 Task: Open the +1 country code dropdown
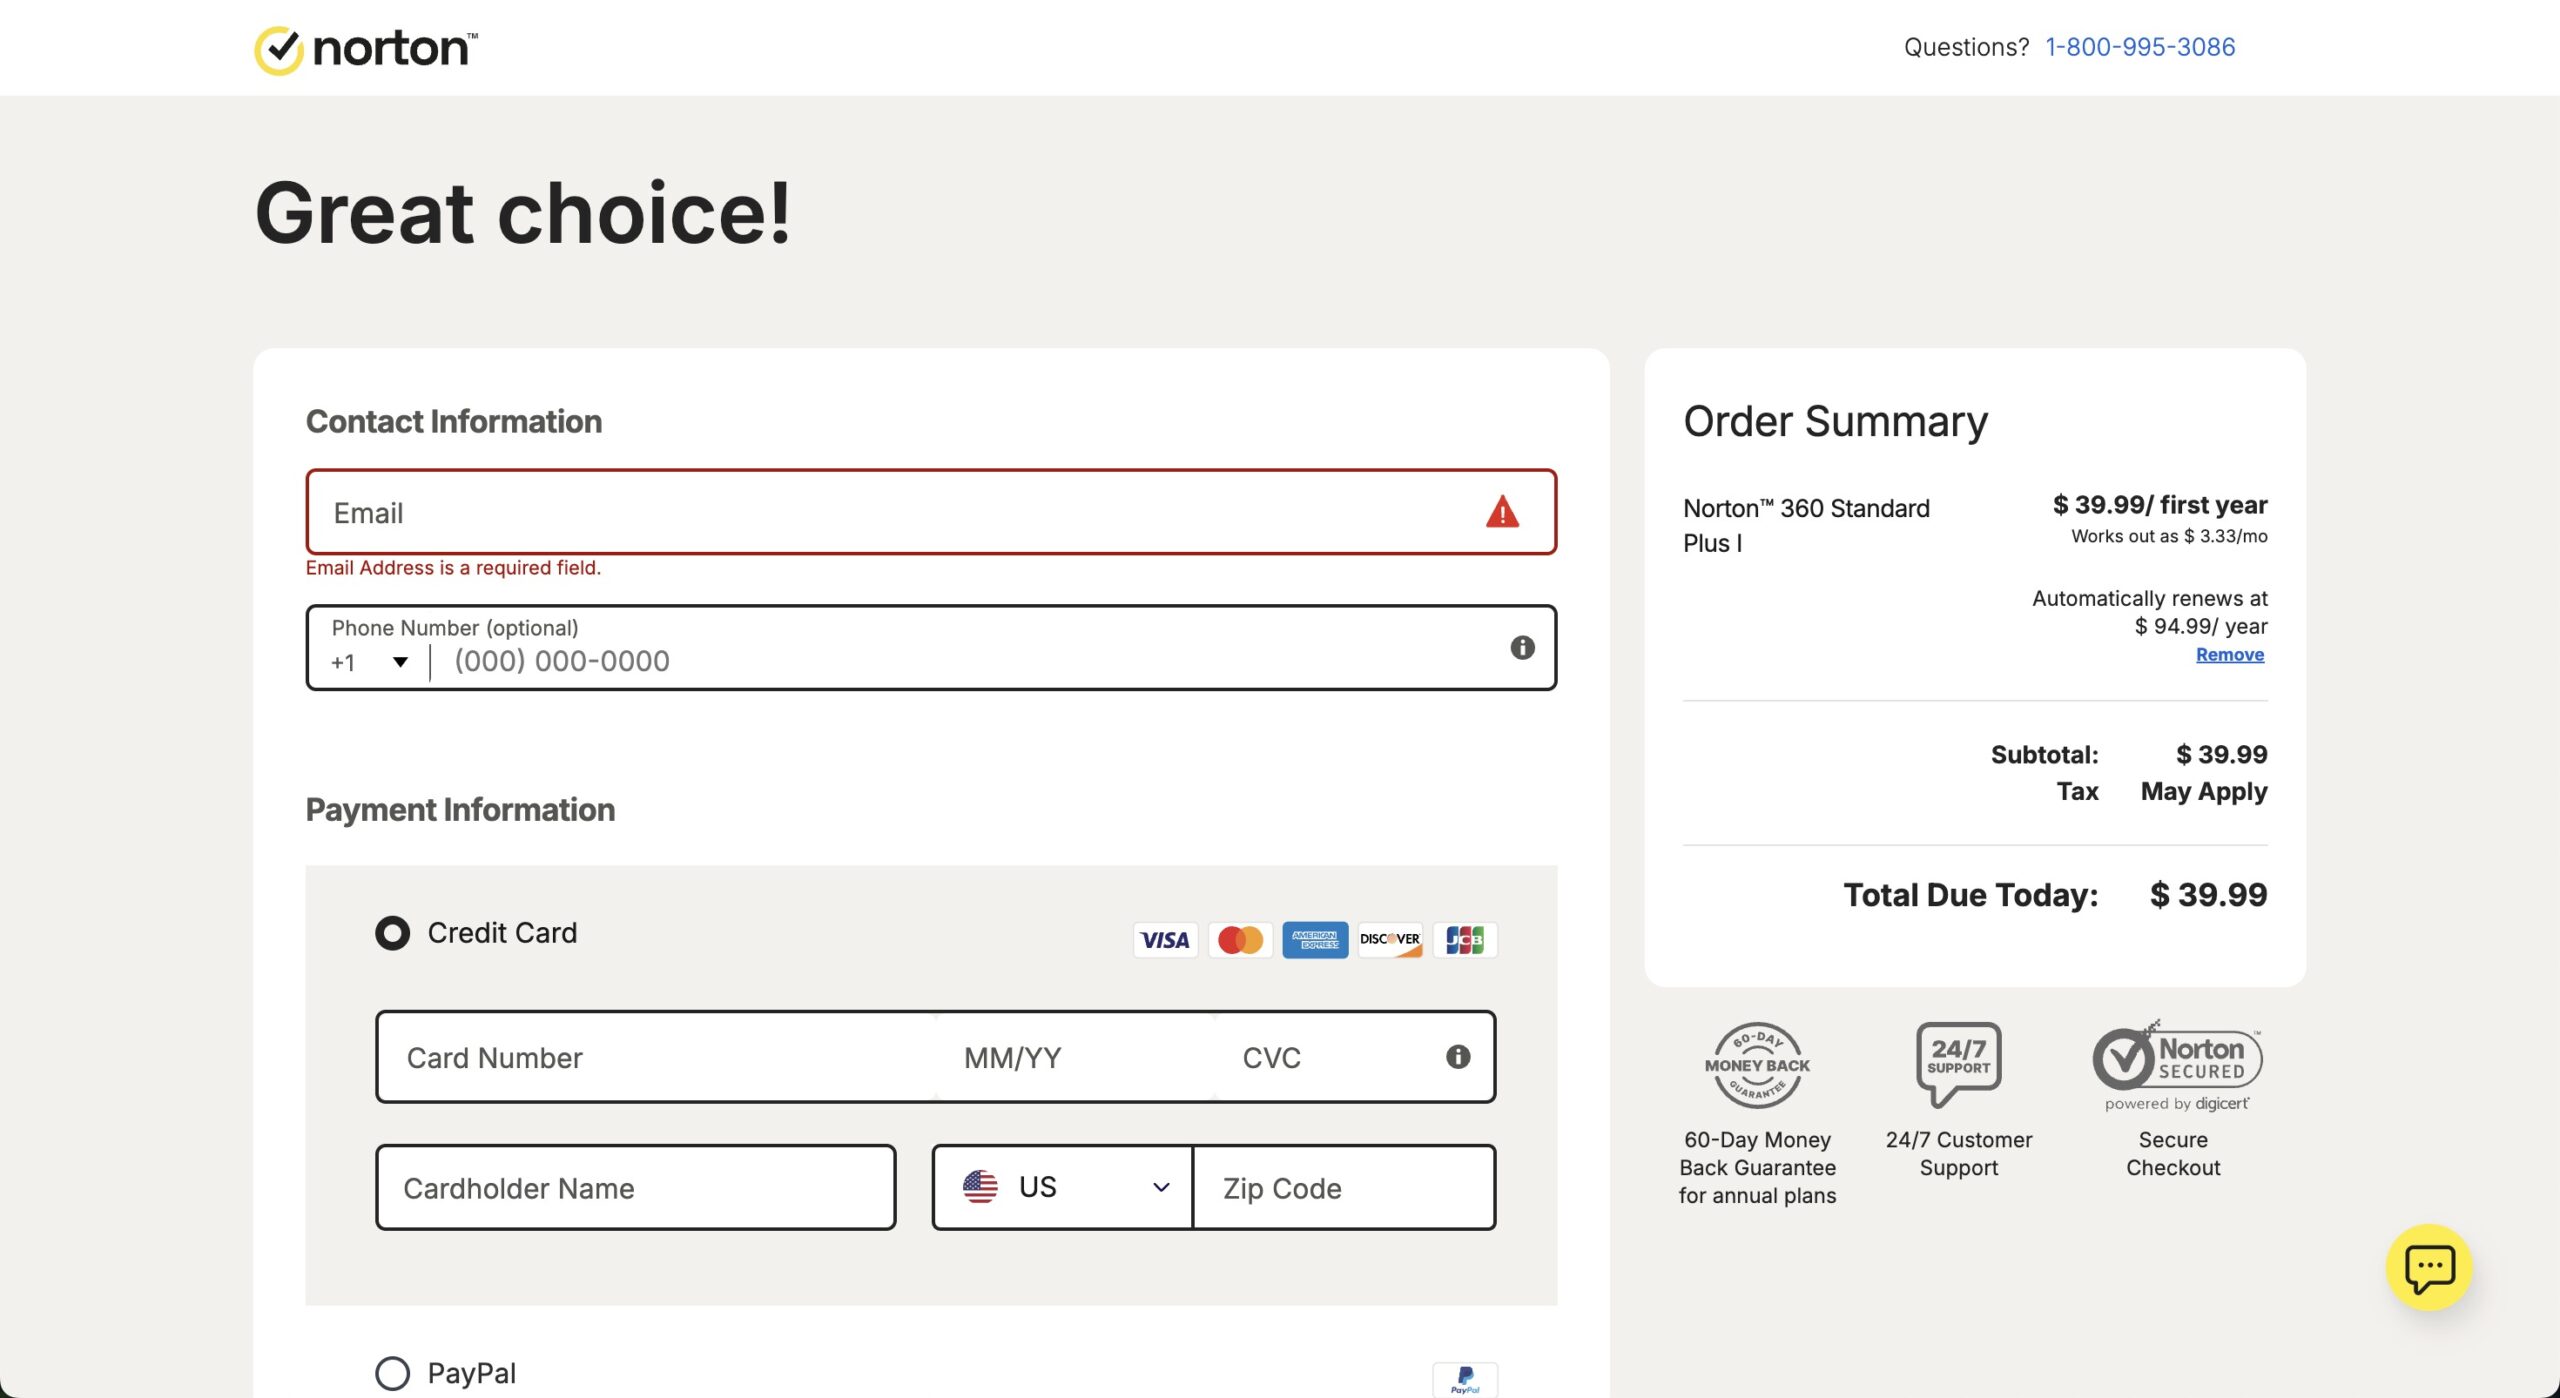tap(370, 662)
